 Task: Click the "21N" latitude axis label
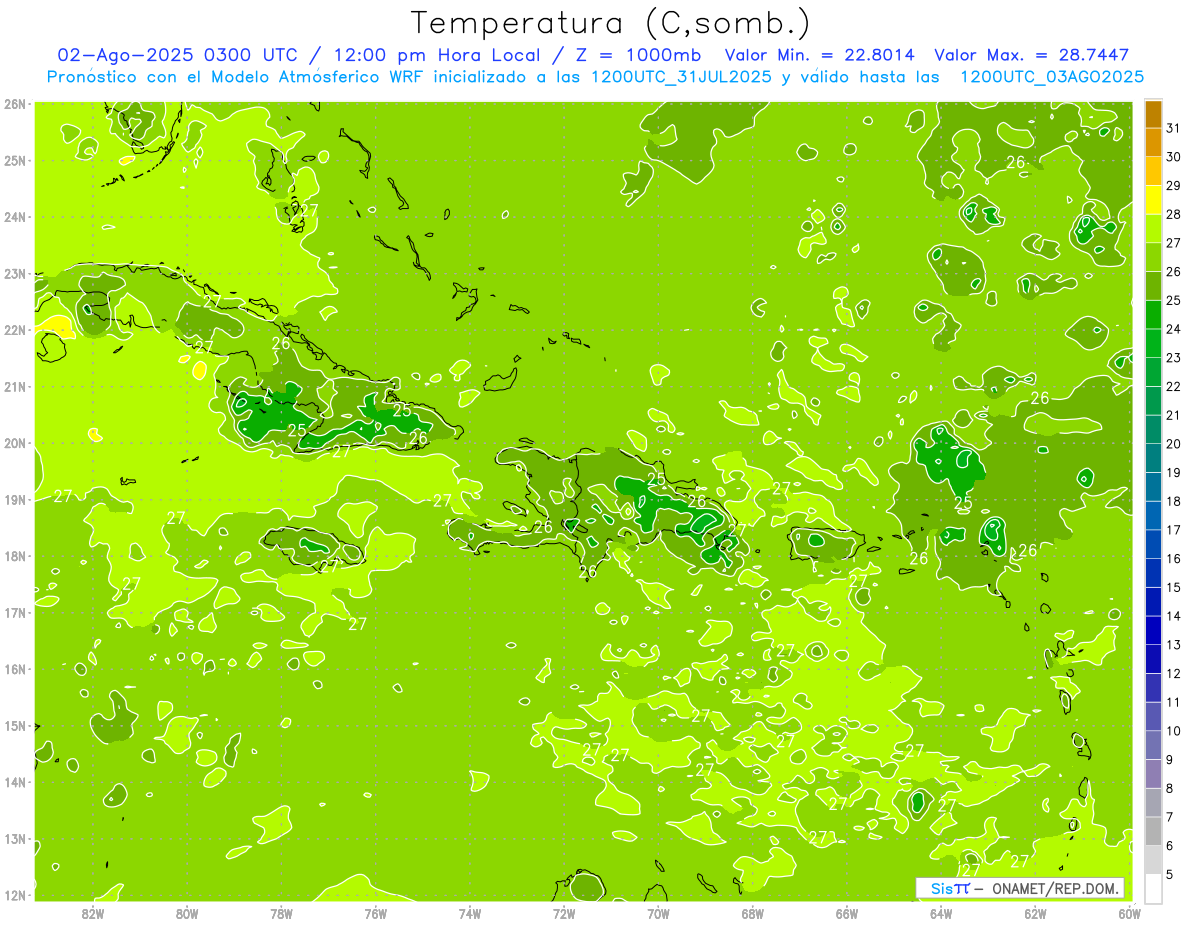tap(14, 387)
